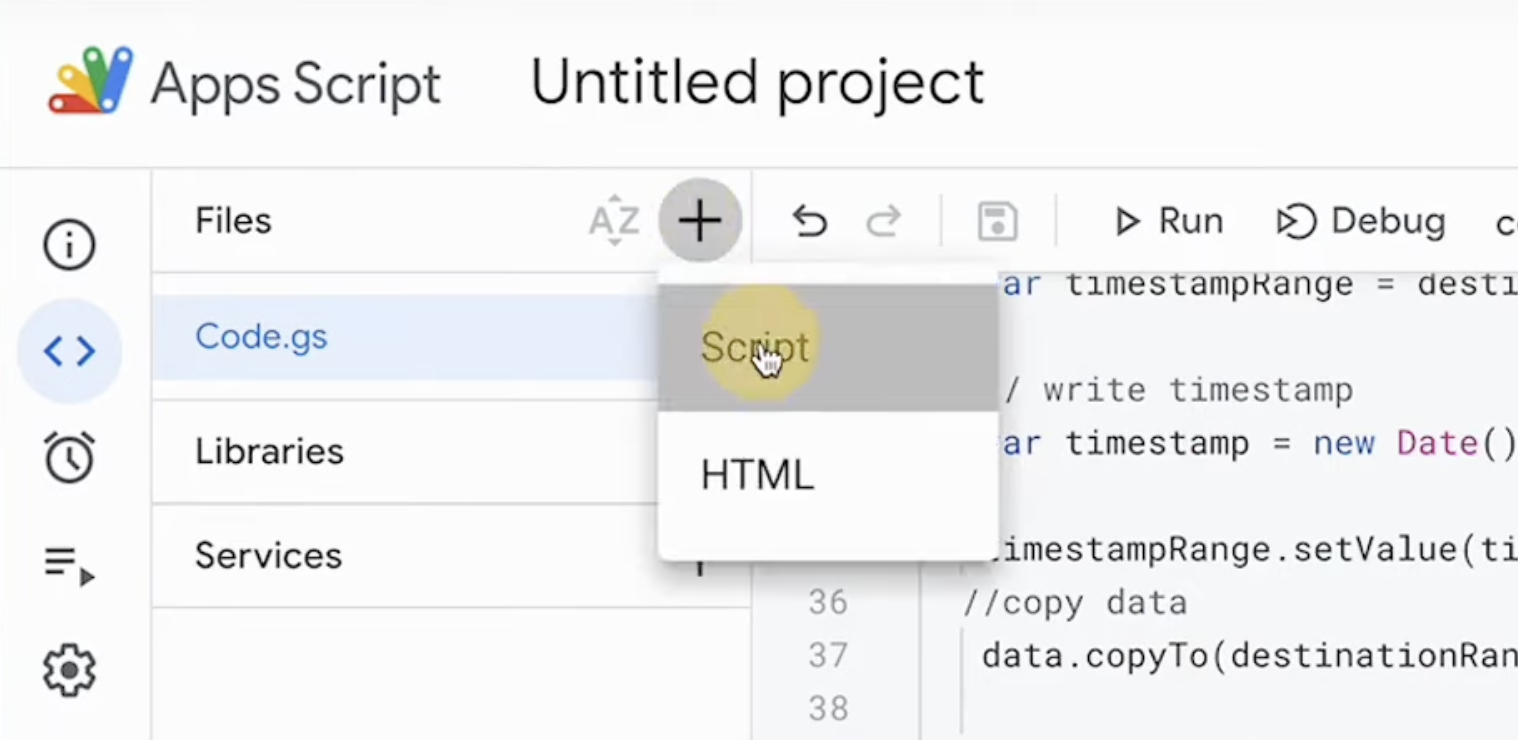Open the Overview info icon in sidebar
1518x740 pixels.
[69, 245]
